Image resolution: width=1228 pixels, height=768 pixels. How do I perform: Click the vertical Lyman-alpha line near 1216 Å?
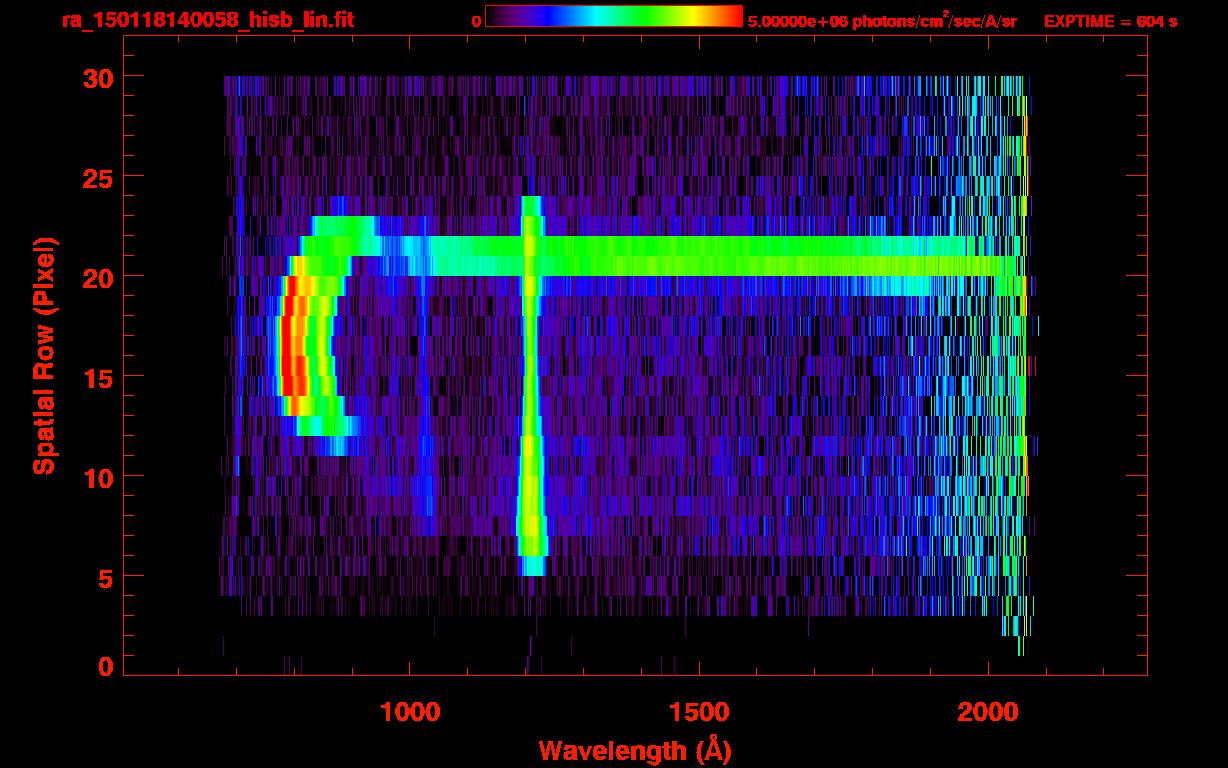coord(531,385)
